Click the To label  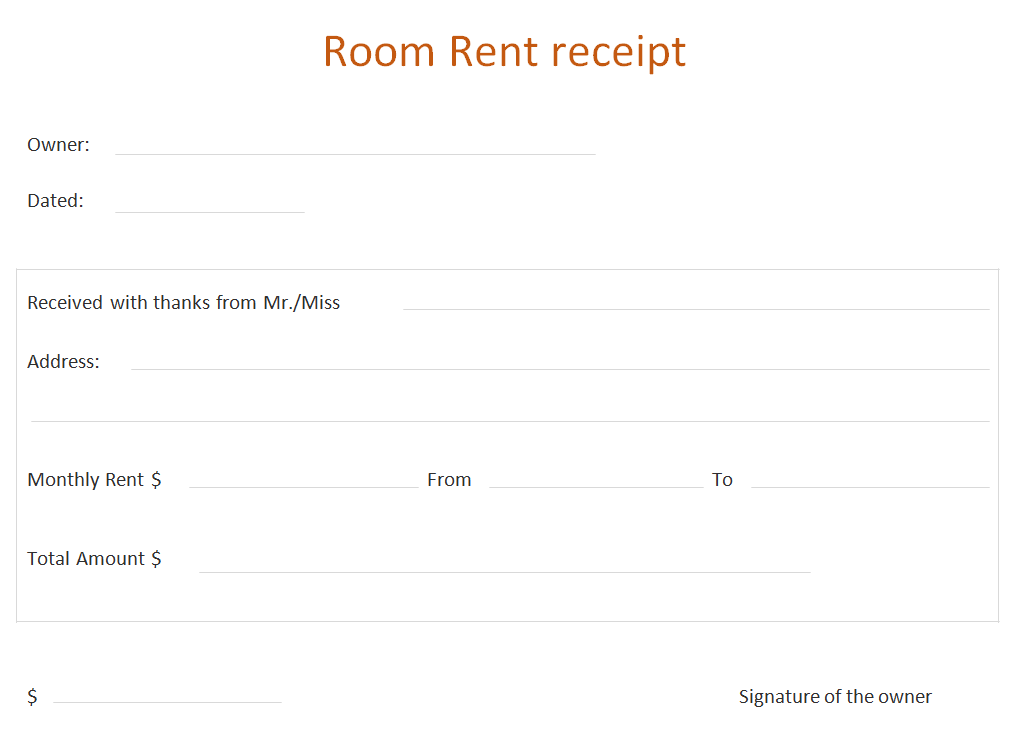point(722,480)
